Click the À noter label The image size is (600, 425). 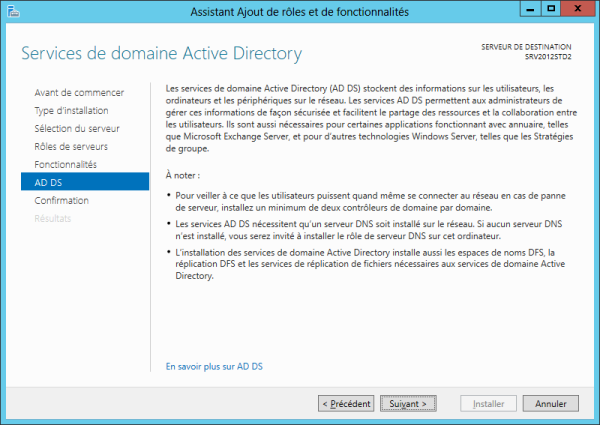182,175
